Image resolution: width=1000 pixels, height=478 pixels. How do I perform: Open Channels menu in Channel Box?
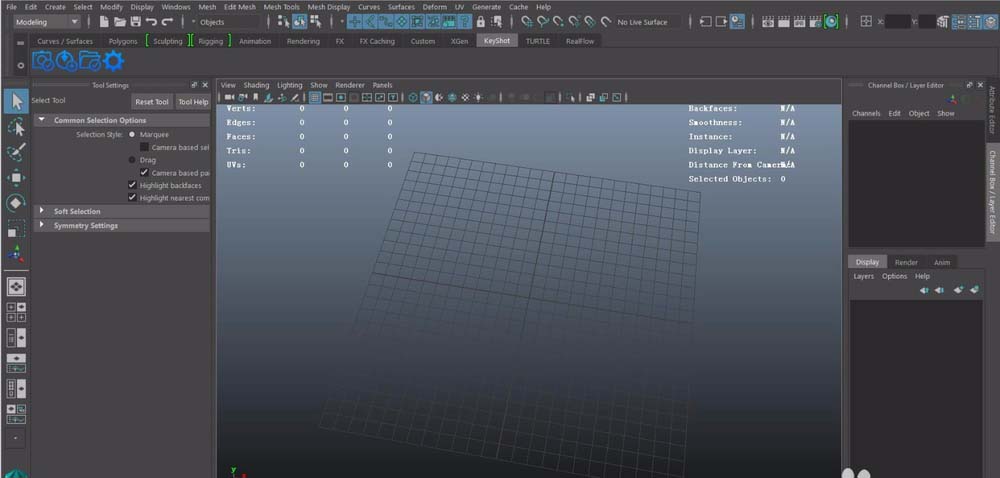866,113
